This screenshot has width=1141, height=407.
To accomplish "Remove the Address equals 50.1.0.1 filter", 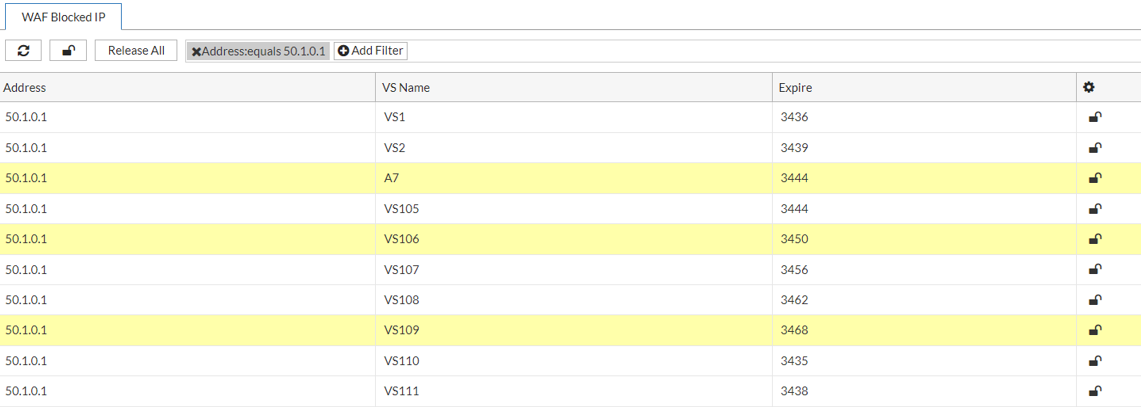I will coord(196,51).
